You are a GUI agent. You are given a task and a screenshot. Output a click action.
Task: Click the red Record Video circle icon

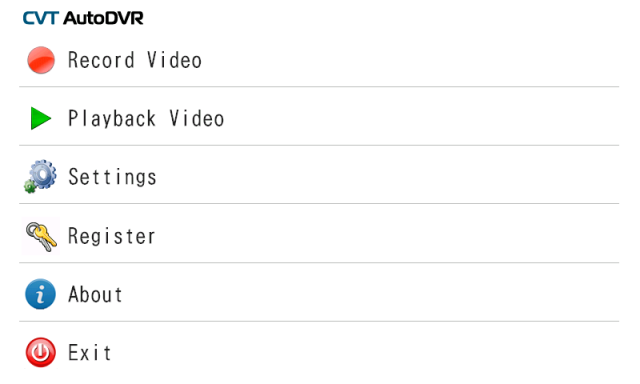click(41, 60)
